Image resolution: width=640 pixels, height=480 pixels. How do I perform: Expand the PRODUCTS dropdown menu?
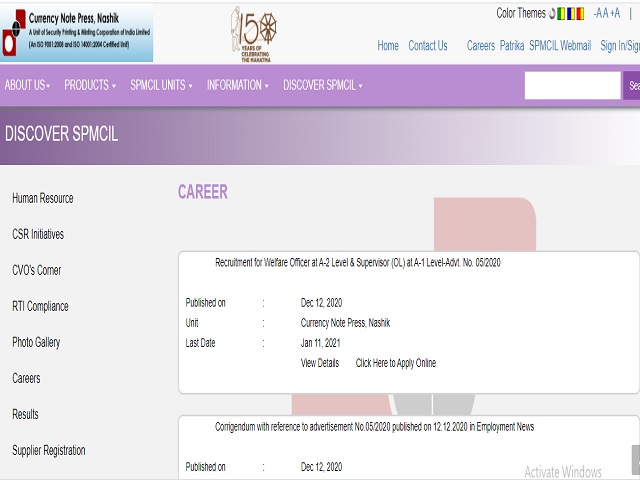[x=90, y=85]
